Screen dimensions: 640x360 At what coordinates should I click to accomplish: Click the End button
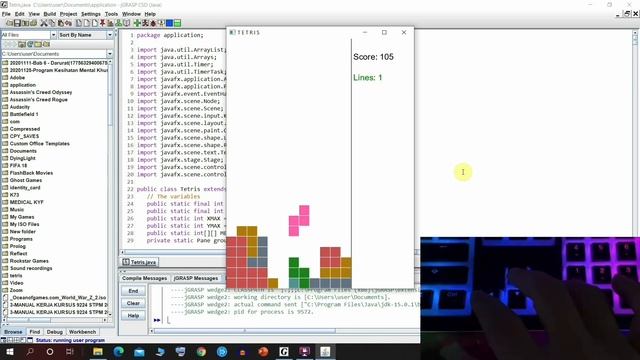[133, 291]
